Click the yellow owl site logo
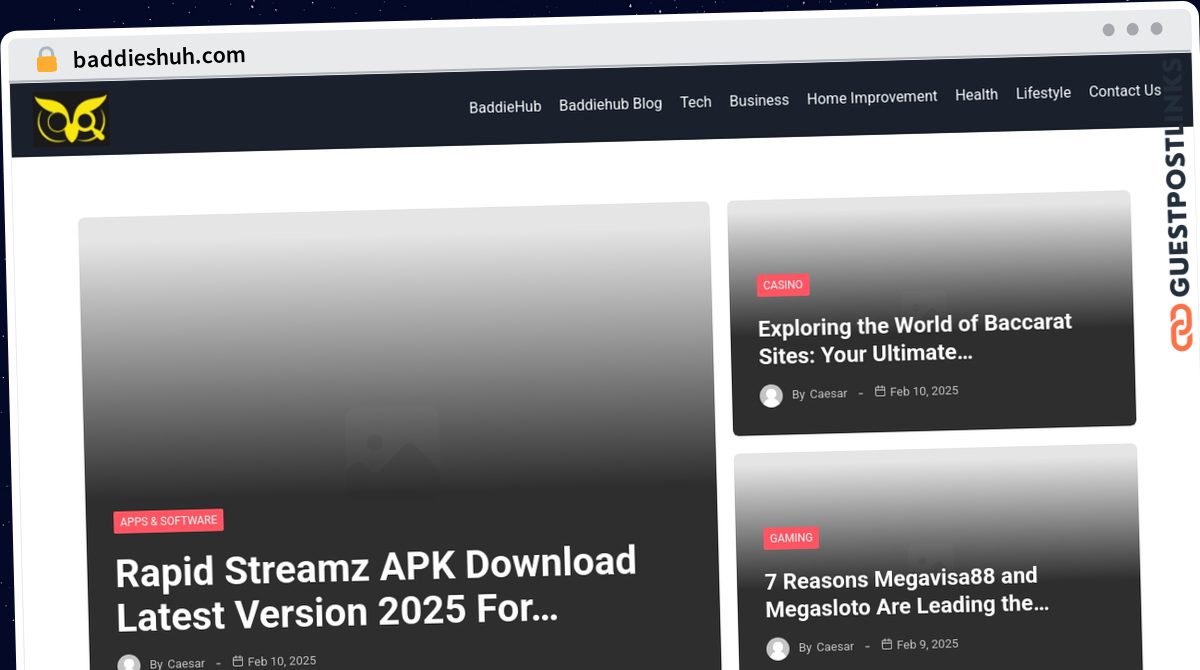The height and width of the screenshot is (670, 1200). pyautogui.click(x=71, y=121)
